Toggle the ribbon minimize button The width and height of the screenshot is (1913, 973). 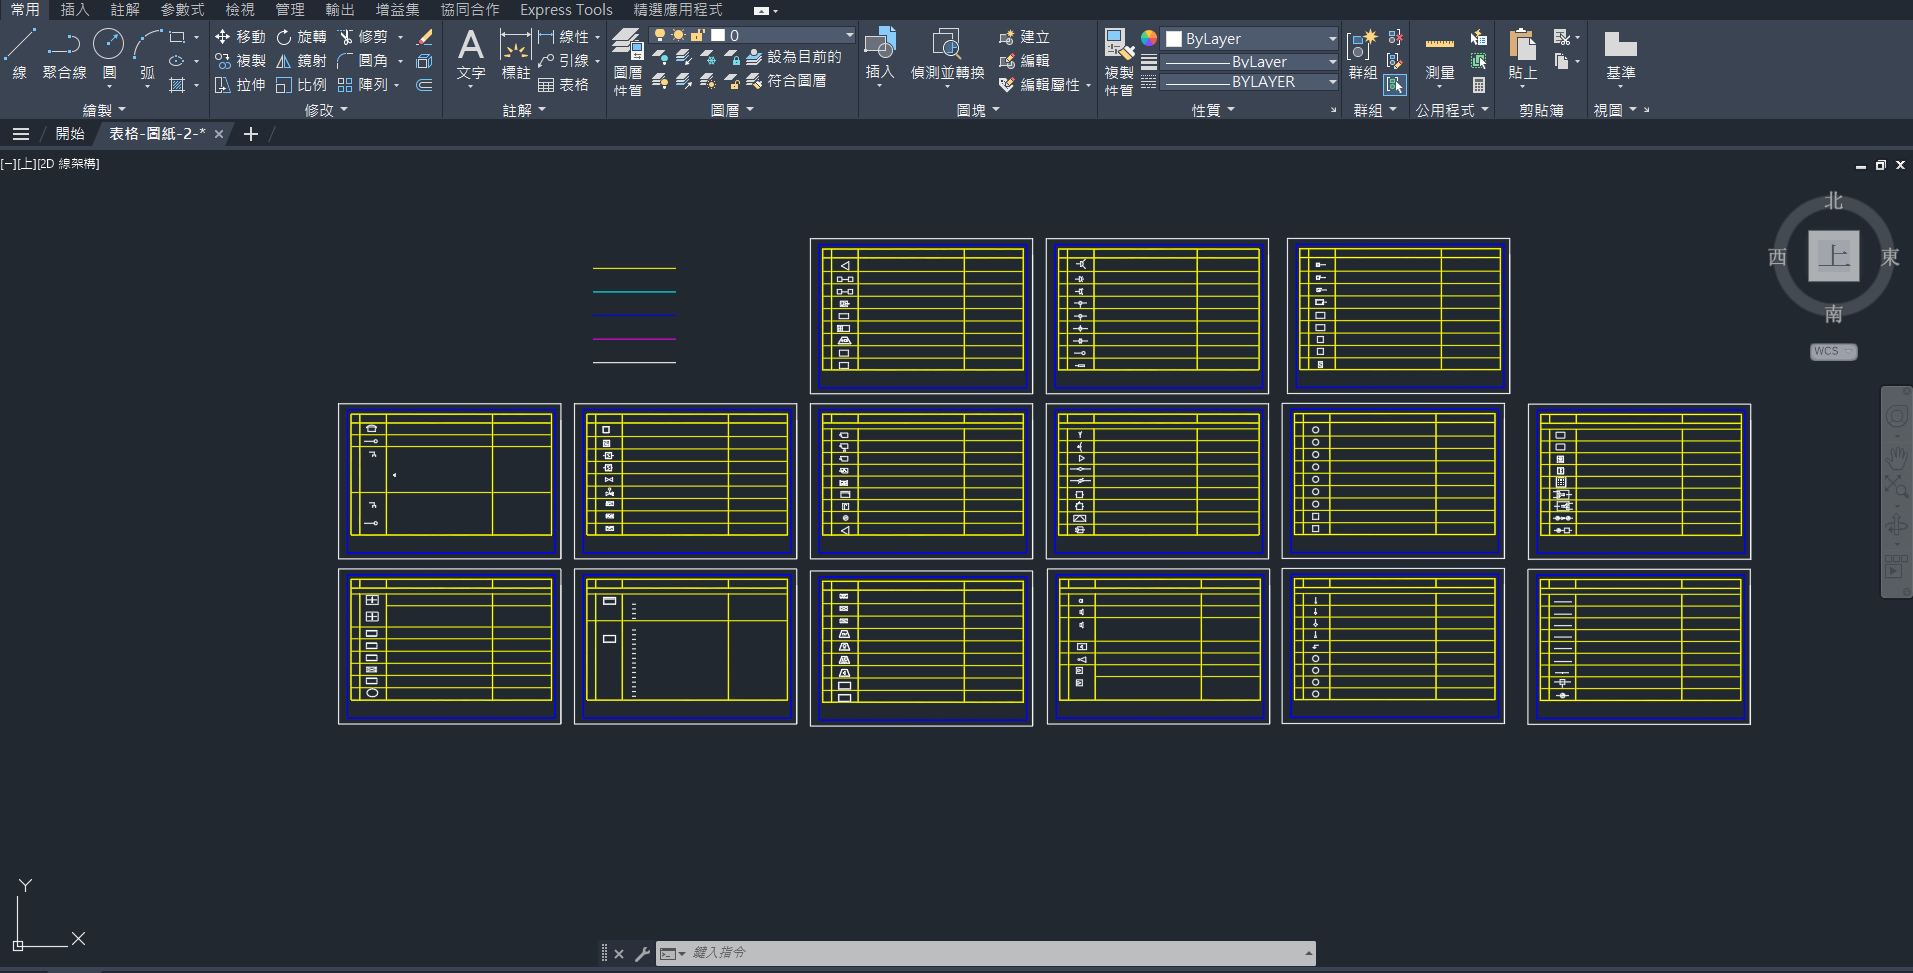762,10
